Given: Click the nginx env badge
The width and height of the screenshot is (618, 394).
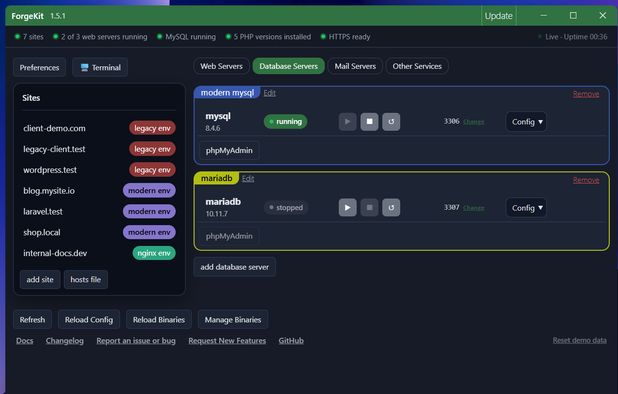Looking at the screenshot, I should pos(154,253).
